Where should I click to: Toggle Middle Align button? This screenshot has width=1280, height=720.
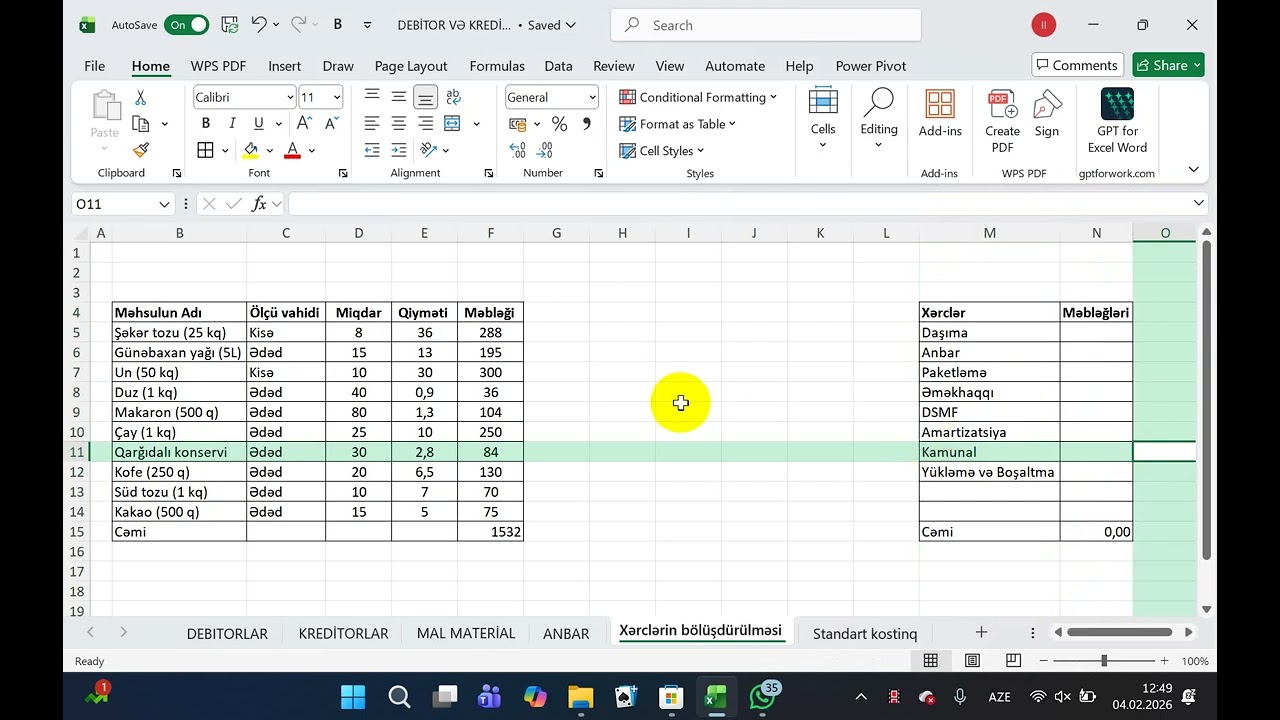399,97
